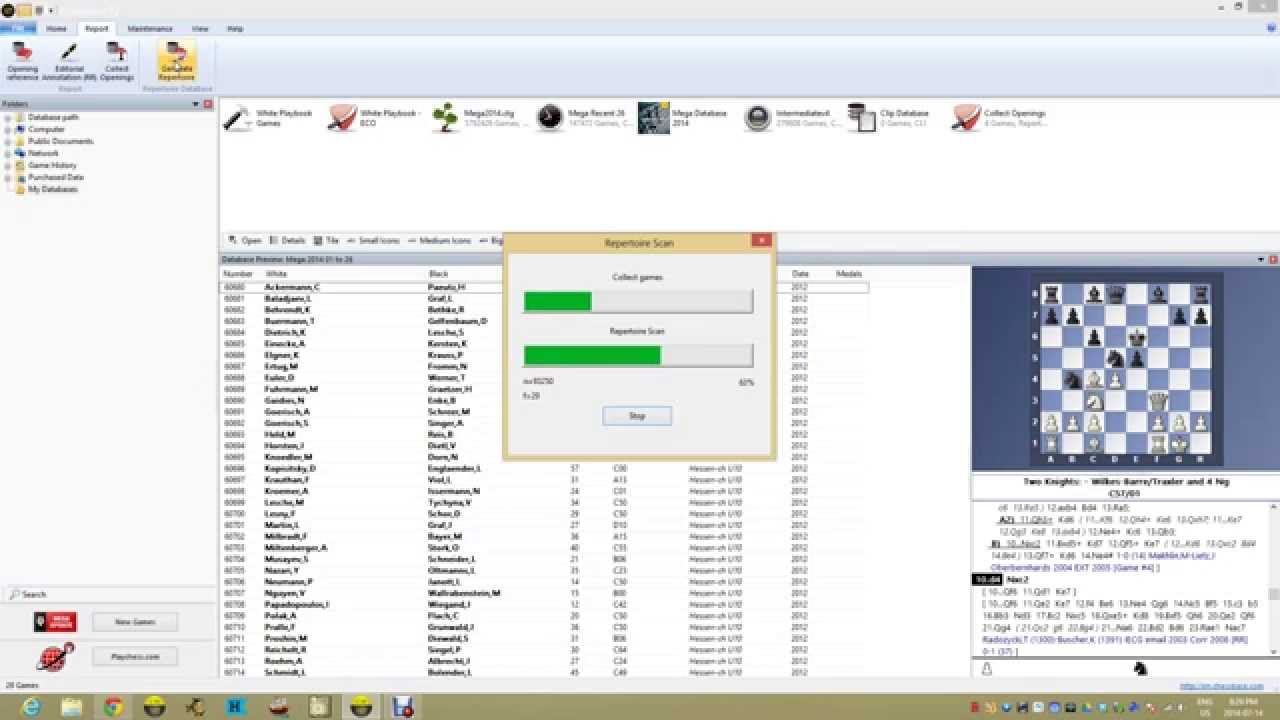Click the Playchess.com button

(x=135, y=657)
